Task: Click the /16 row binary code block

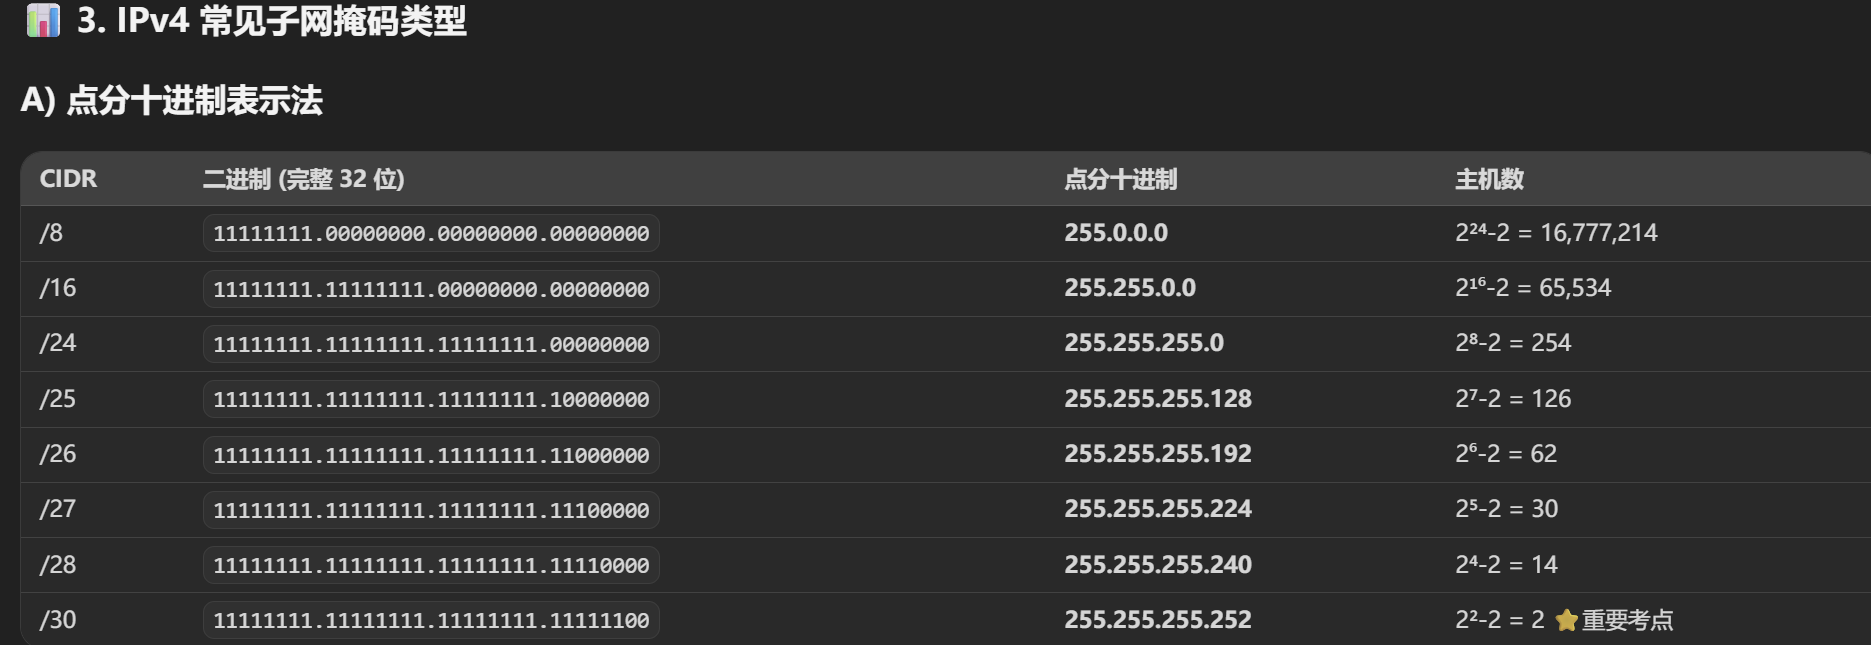Action: [x=431, y=289]
